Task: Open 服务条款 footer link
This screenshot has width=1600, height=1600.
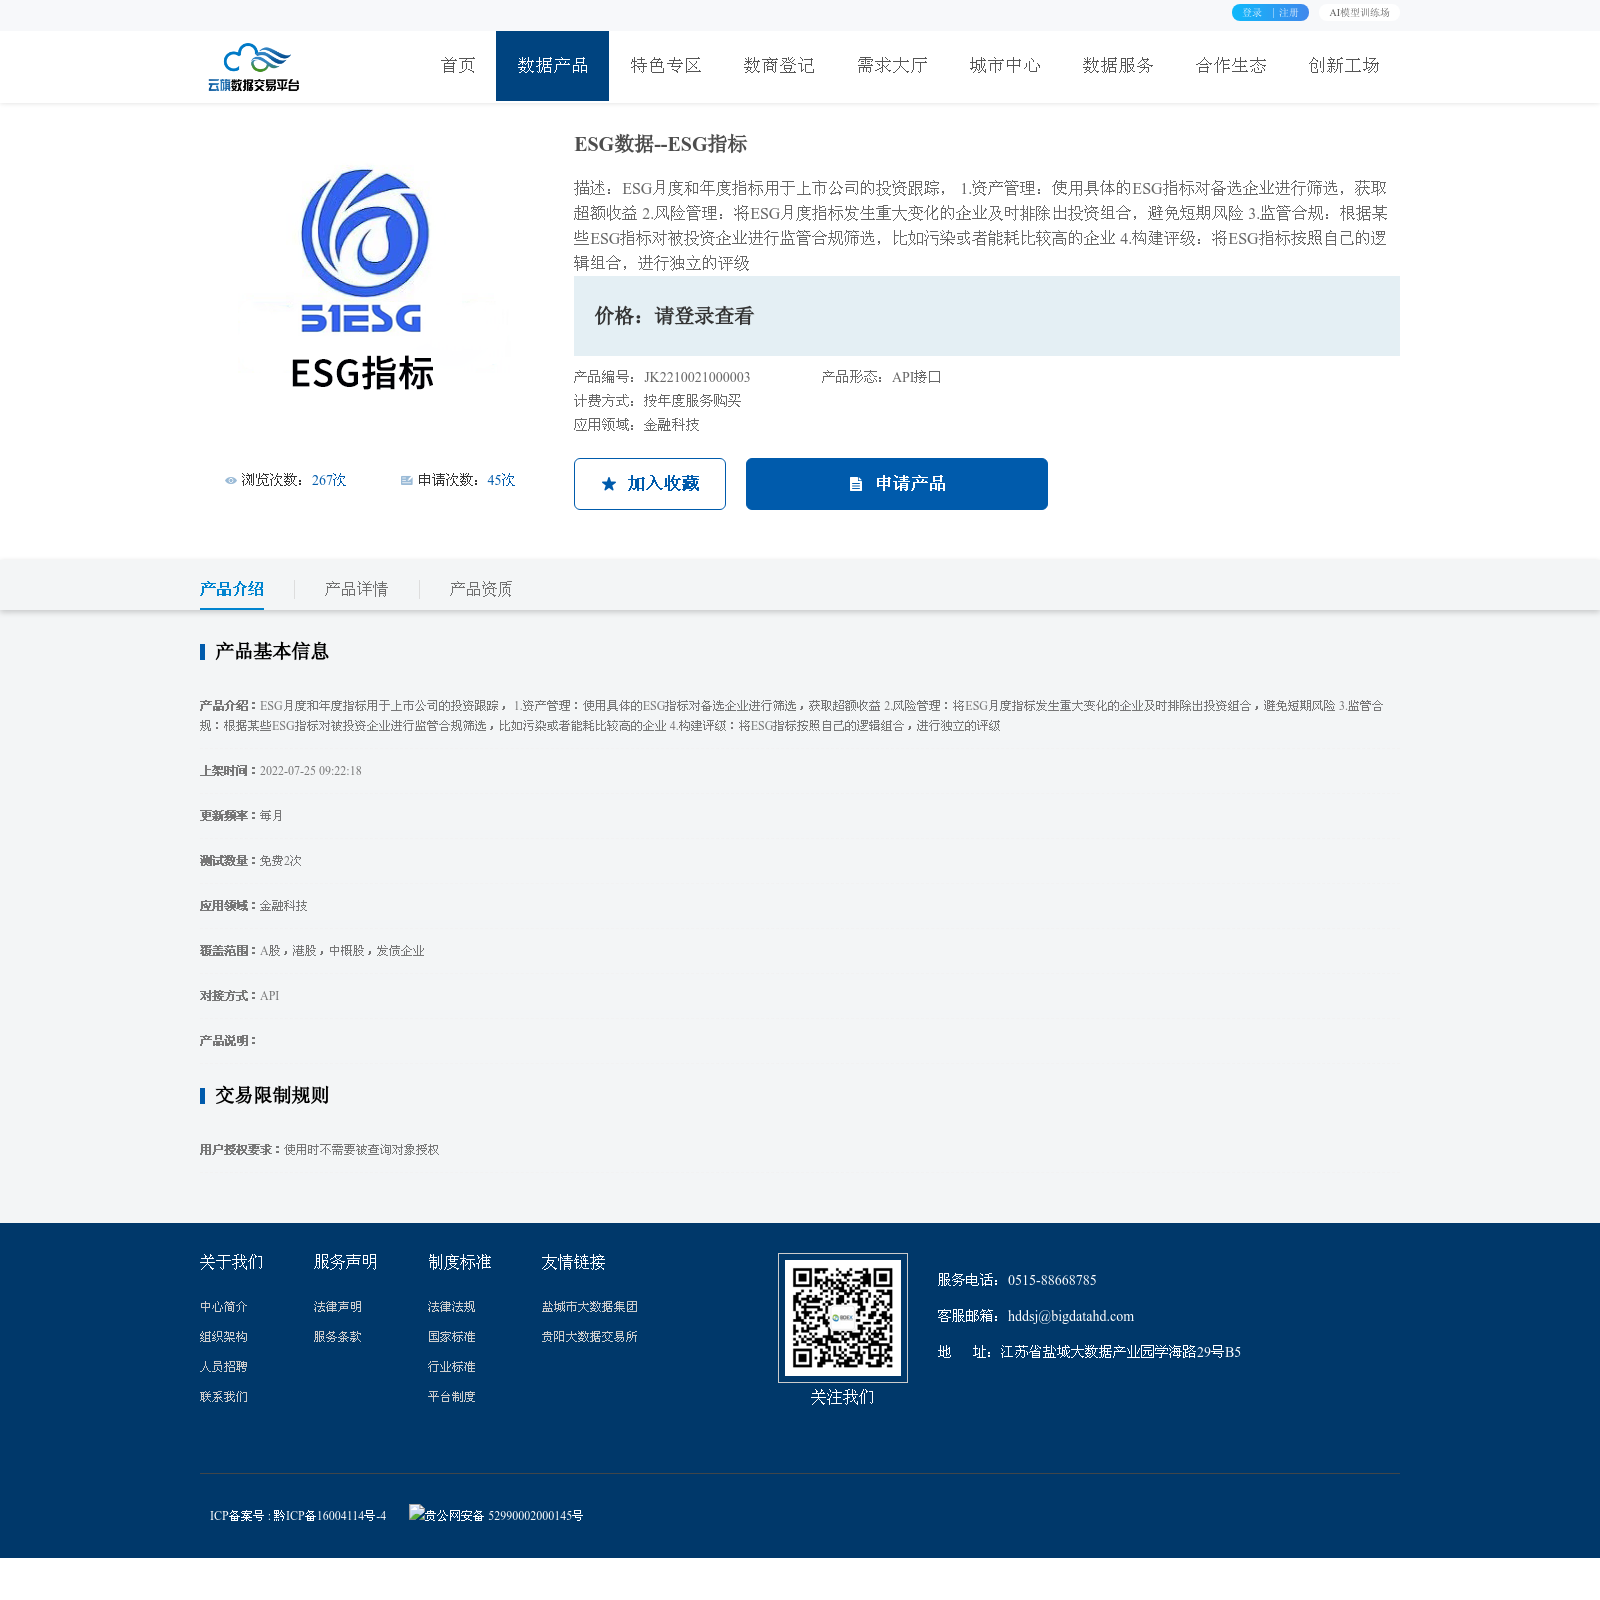Action: [338, 1337]
